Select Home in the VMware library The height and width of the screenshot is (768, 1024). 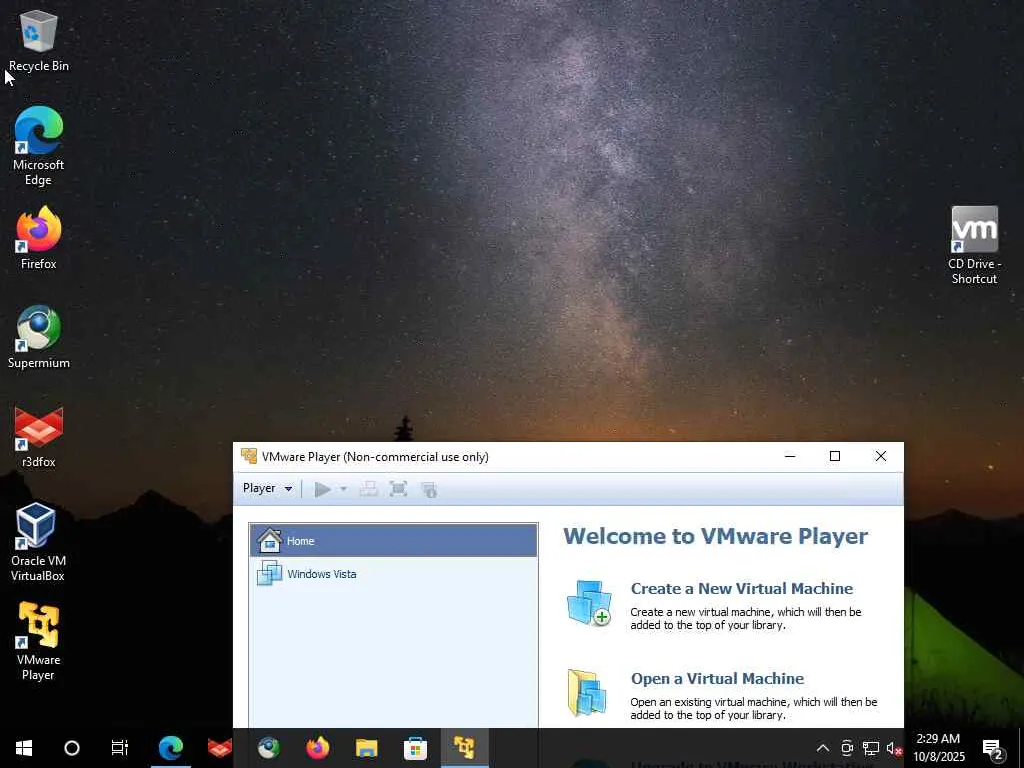pyautogui.click(x=394, y=541)
